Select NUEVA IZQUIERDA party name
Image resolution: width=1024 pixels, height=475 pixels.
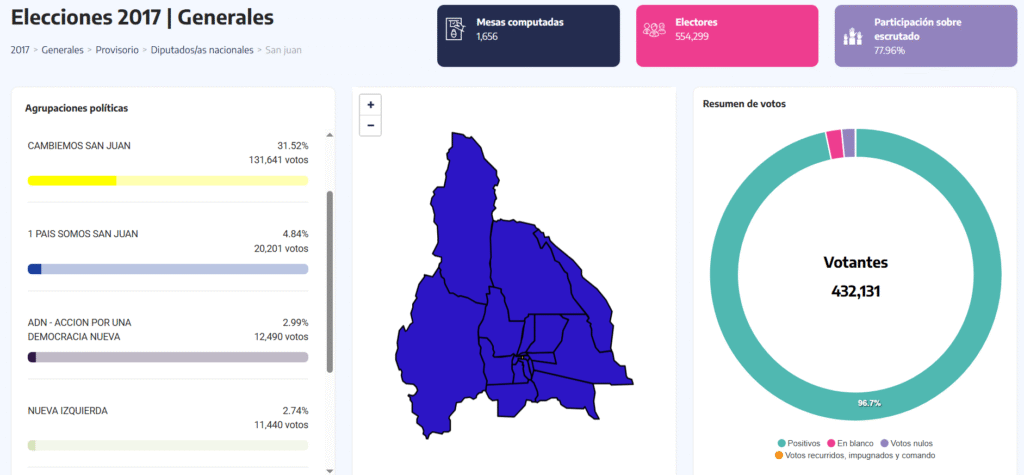click(x=68, y=411)
